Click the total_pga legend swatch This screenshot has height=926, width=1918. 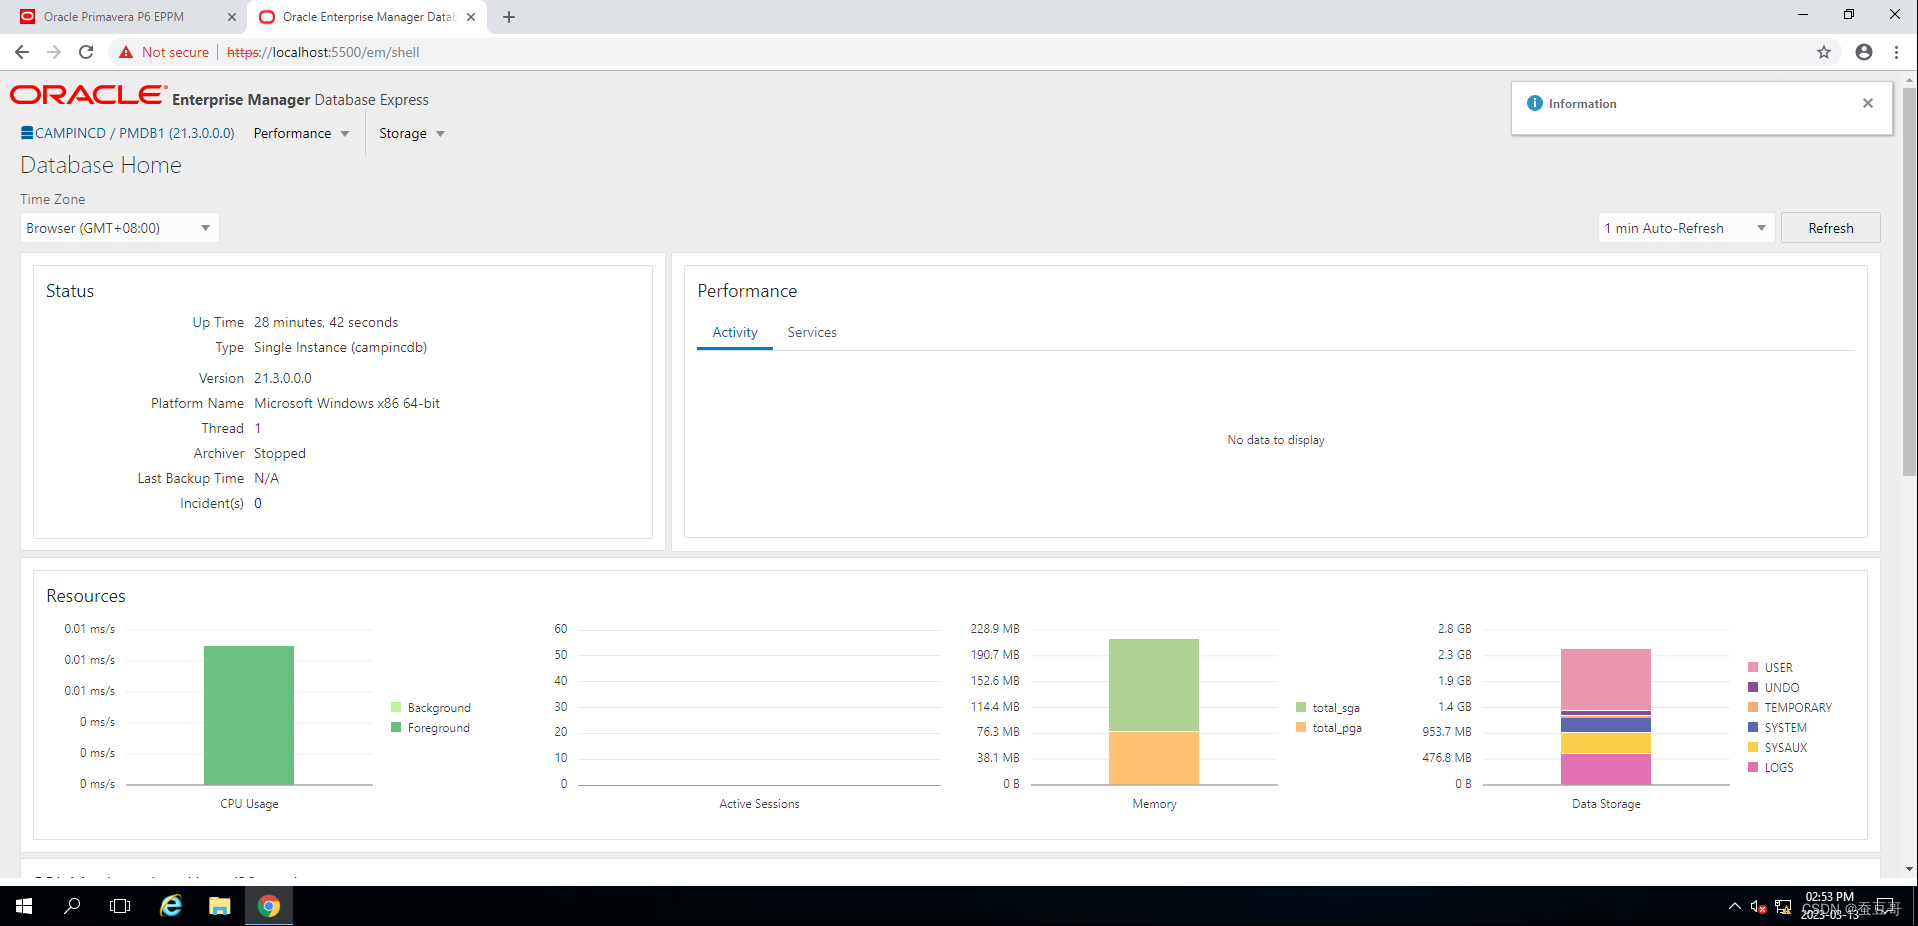point(1301,727)
